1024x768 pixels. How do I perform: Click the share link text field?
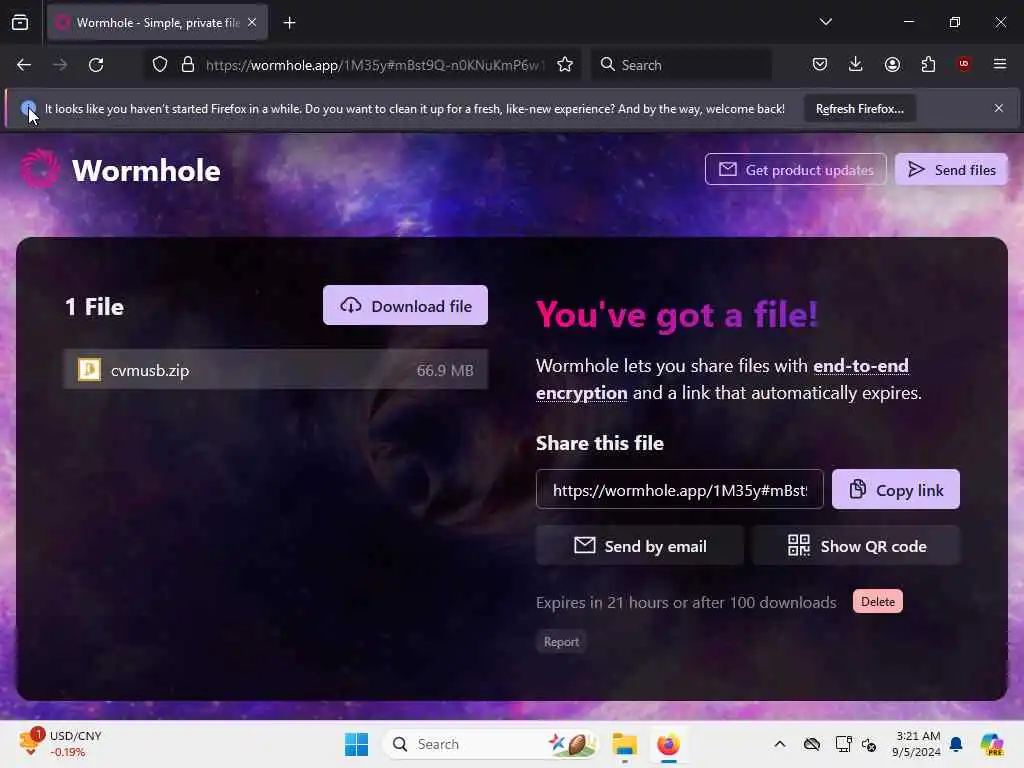point(679,490)
